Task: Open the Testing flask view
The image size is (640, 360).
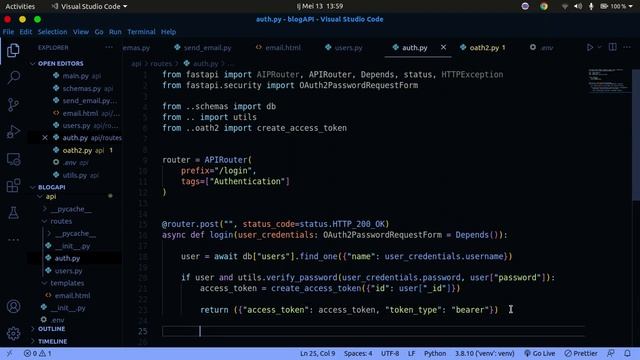Action: [13, 212]
